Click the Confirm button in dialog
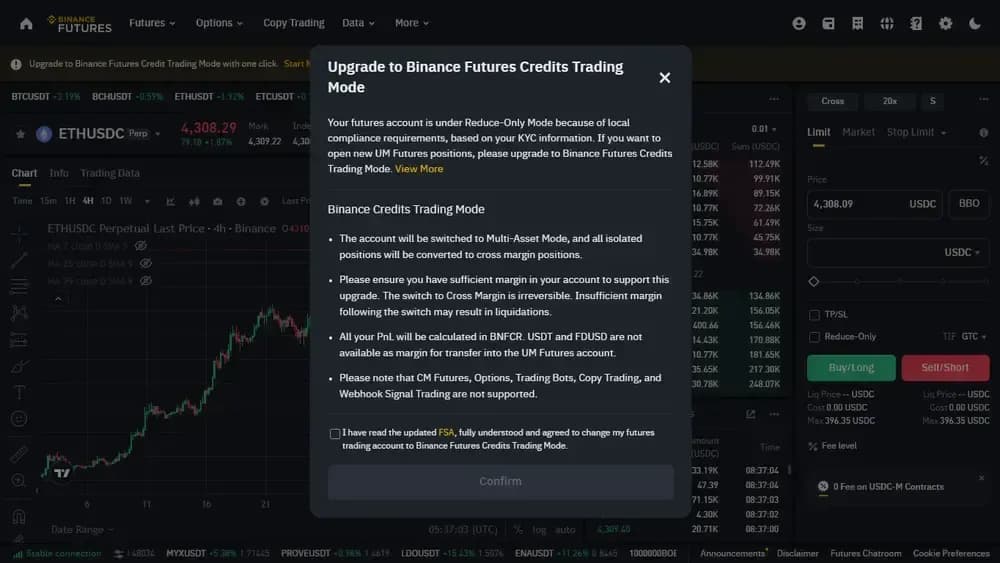Viewport: 1000px width, 563px height. point(501,481)
